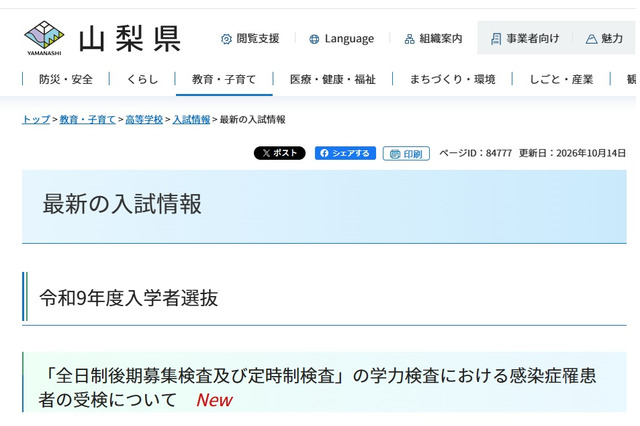This screenshot has height=426, width=640.
Task: Click the globe icon beside Language
Action: 314,39
